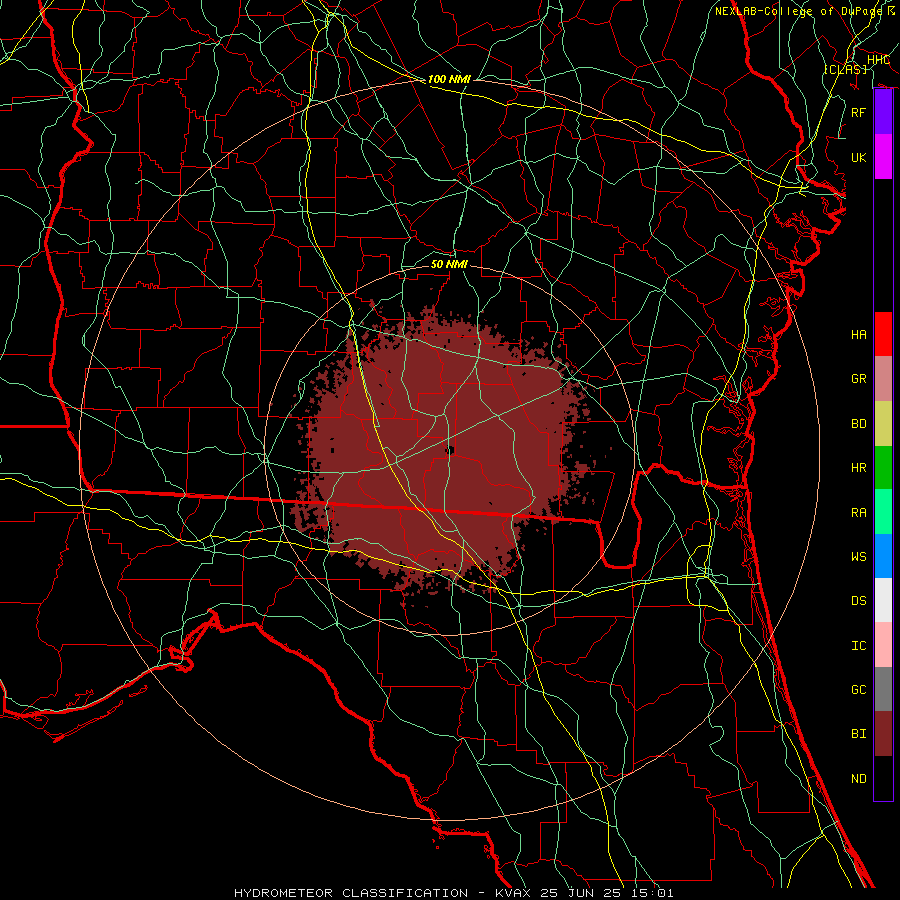The height and width of the screenshot is (900, 900).
Task: Click the BD legend label
Action: tap(859, 424)
